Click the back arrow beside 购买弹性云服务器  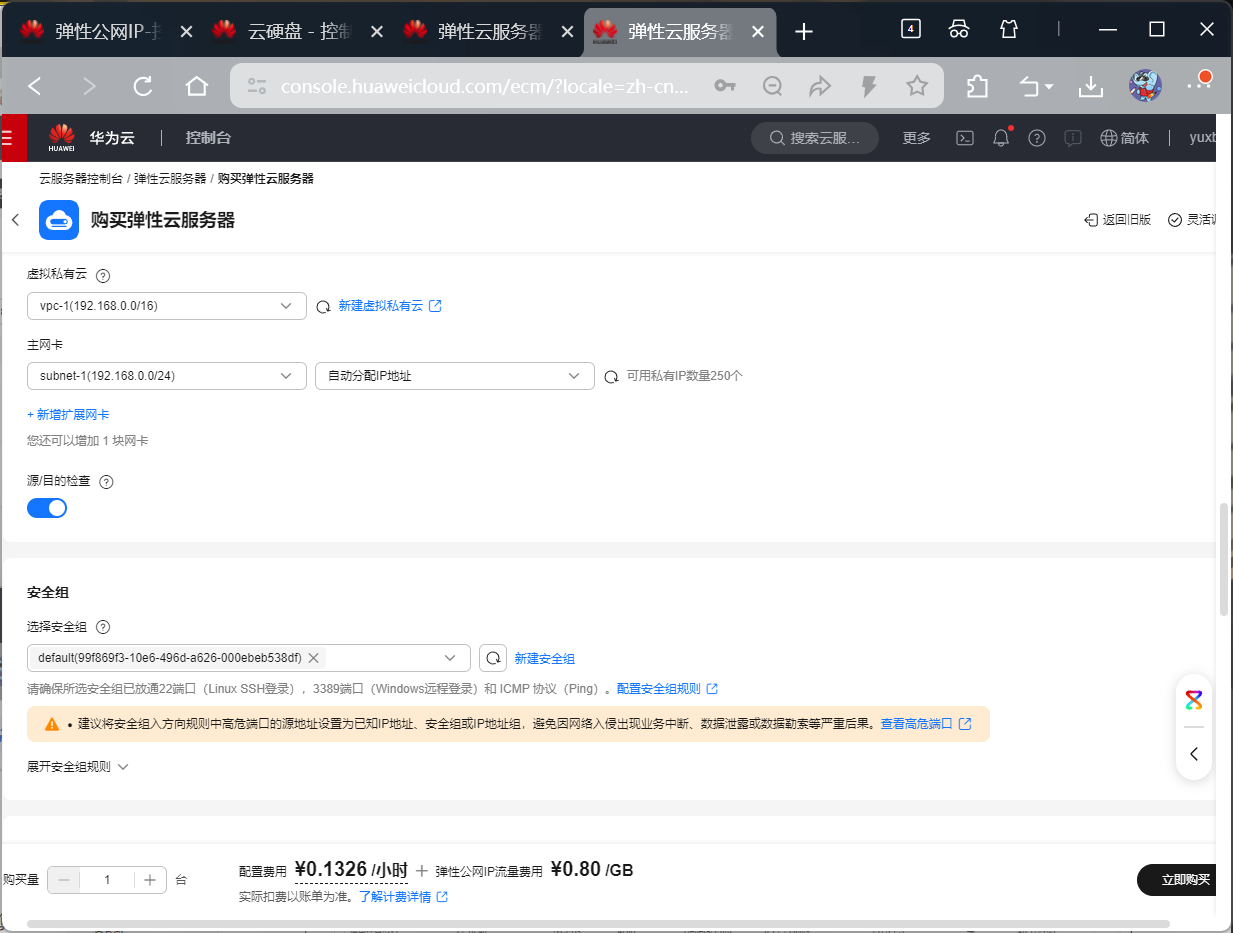(15, 220)
